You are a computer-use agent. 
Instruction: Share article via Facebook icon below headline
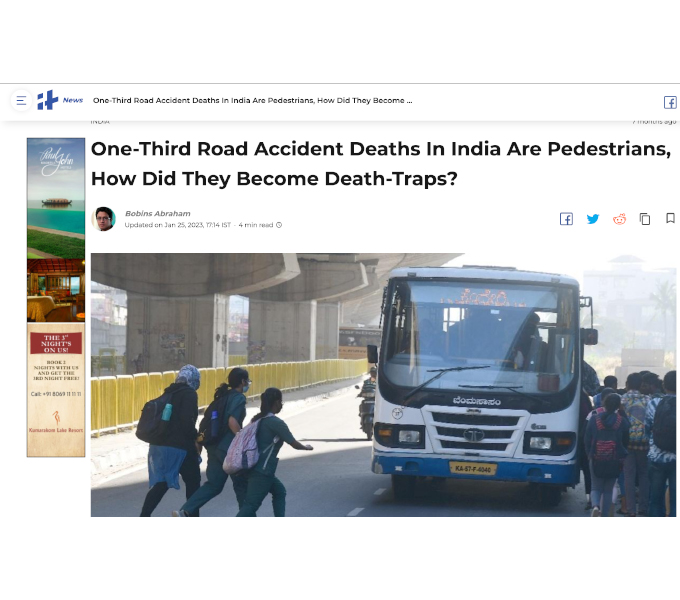tap(566, 219)
